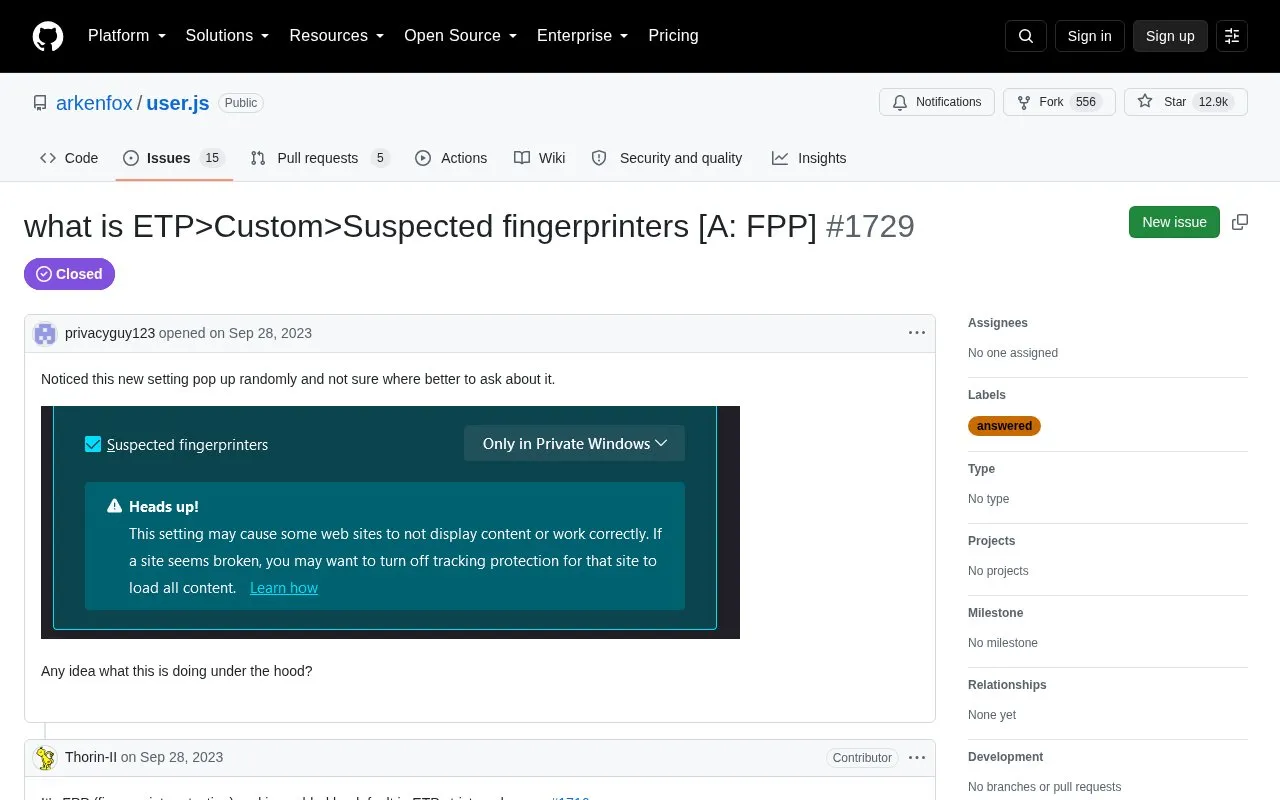Open the appearance settings icon button
The image size is (1280, 800).
click(x=1232, y=36)
